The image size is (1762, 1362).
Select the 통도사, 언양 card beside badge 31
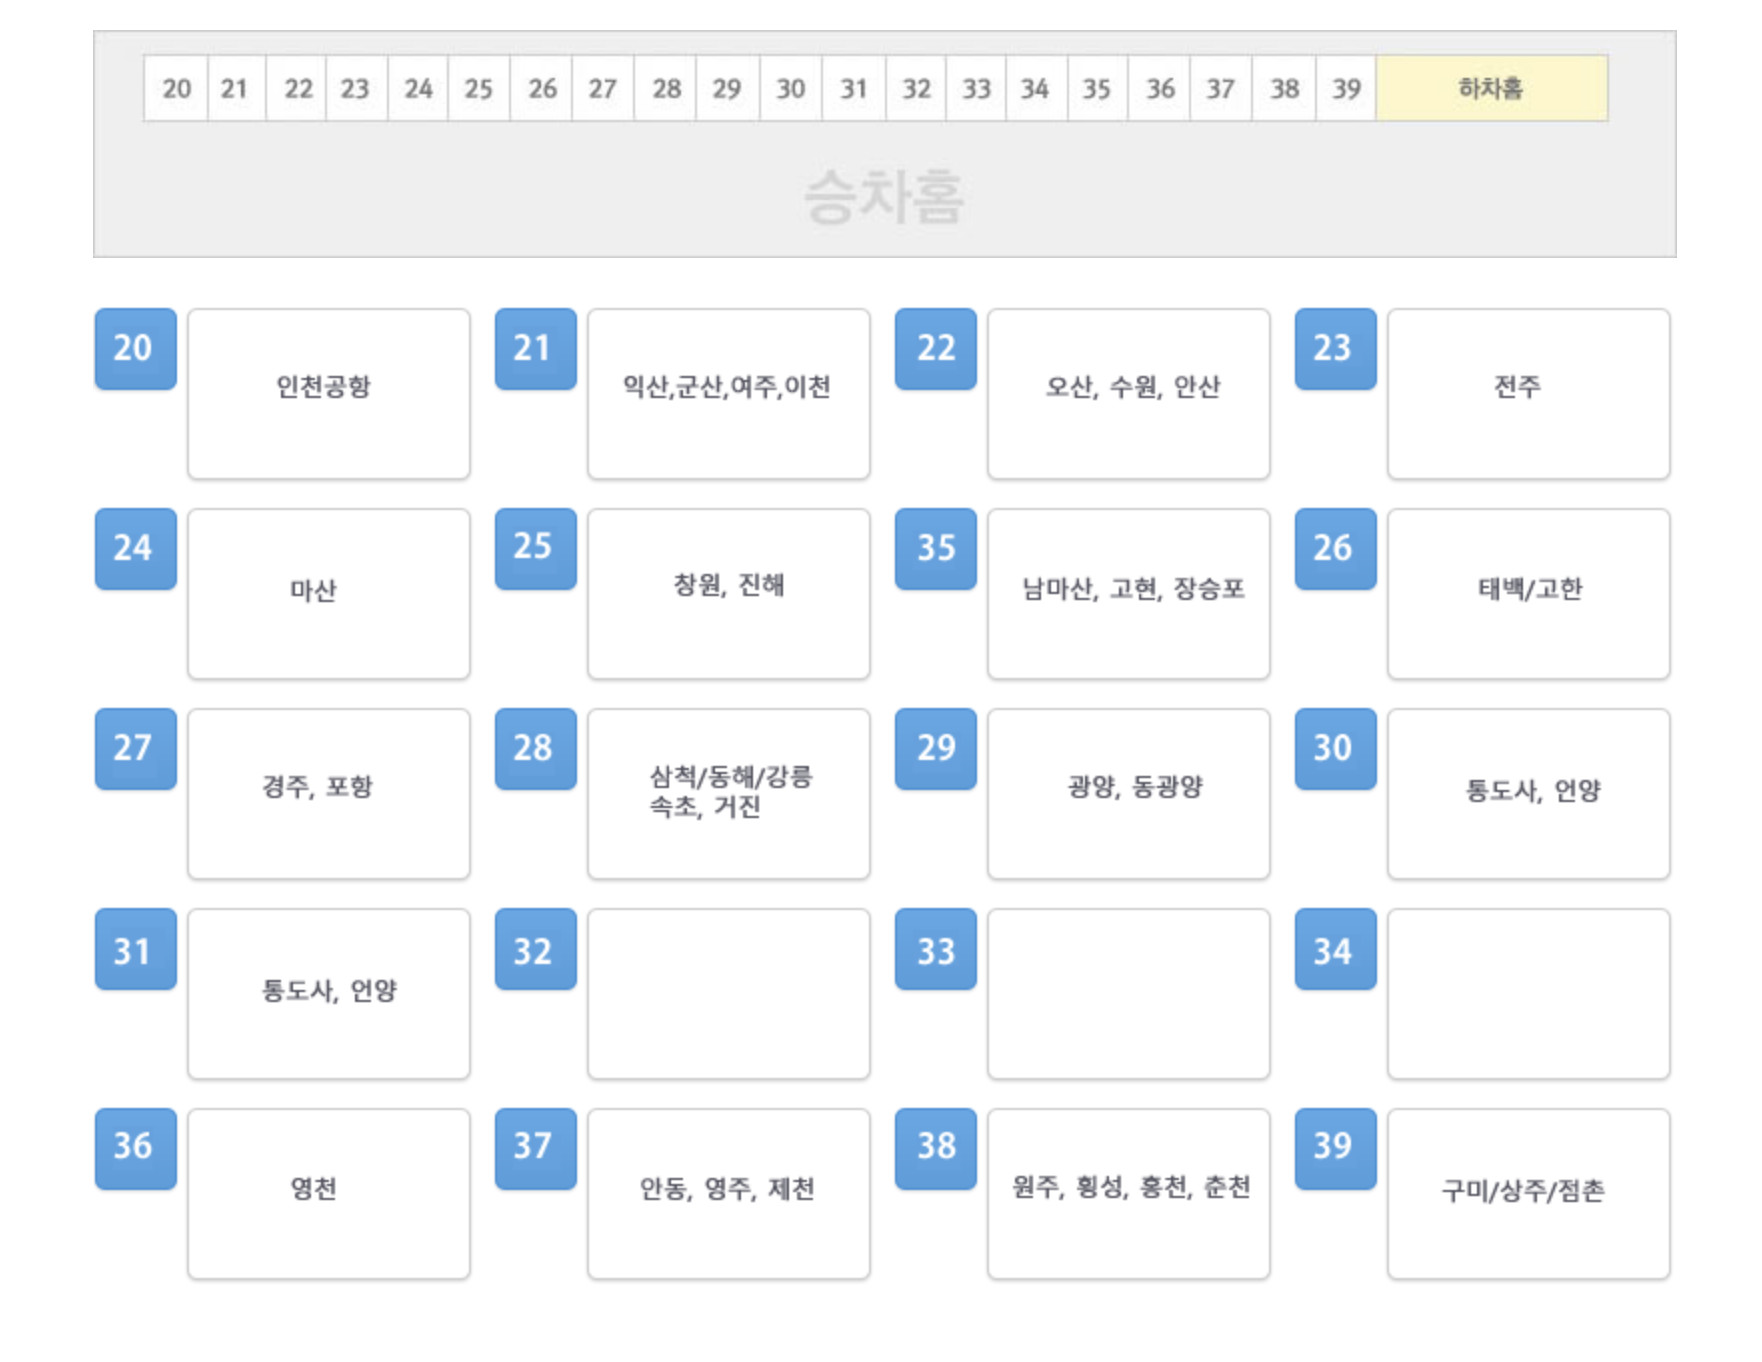pyautogui.click(x=328, y=993)
